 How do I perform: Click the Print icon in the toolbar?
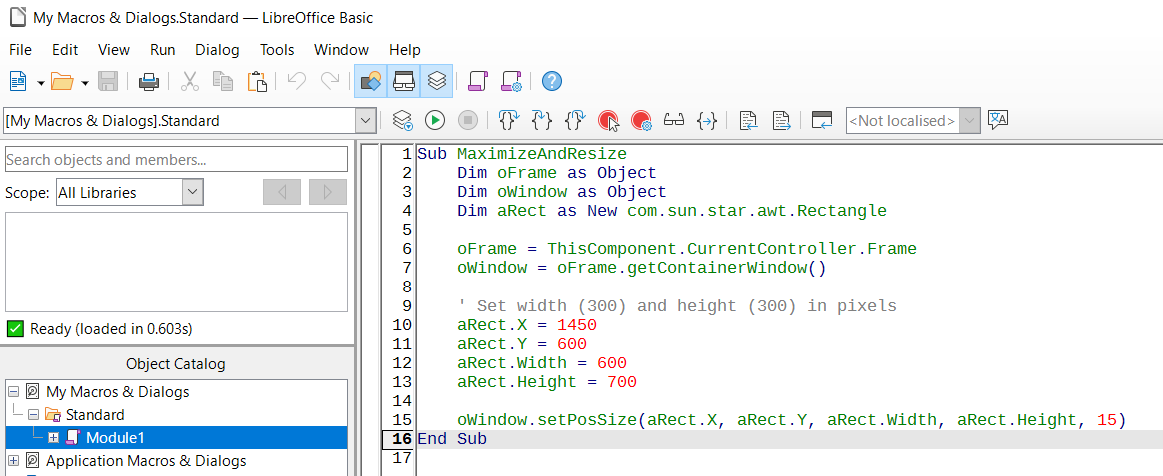(x=149, y=81)
